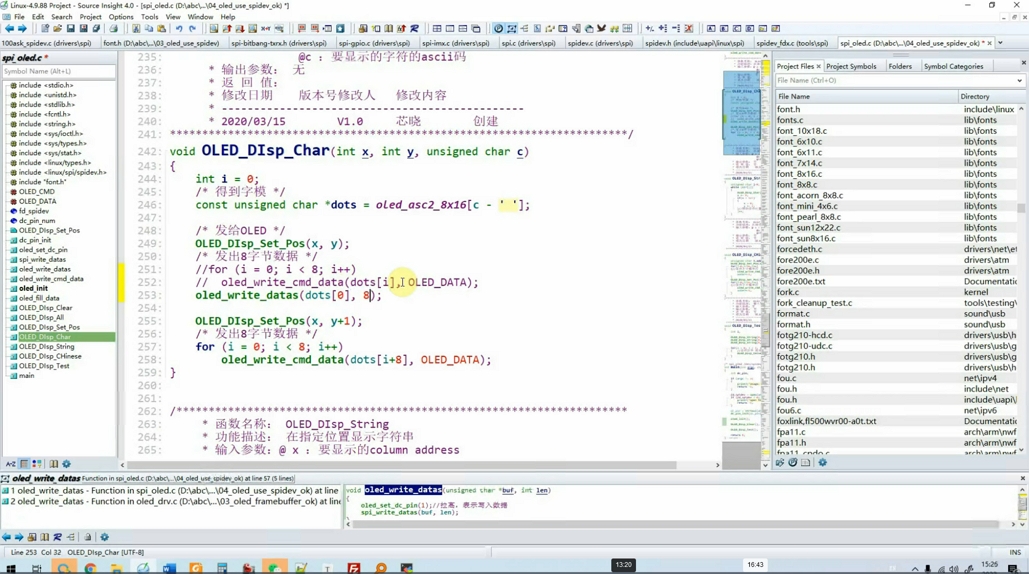Switch to 100ask_spidev.c tab
This screenshot has height=574, width=1029.
[x=47, y=43]
